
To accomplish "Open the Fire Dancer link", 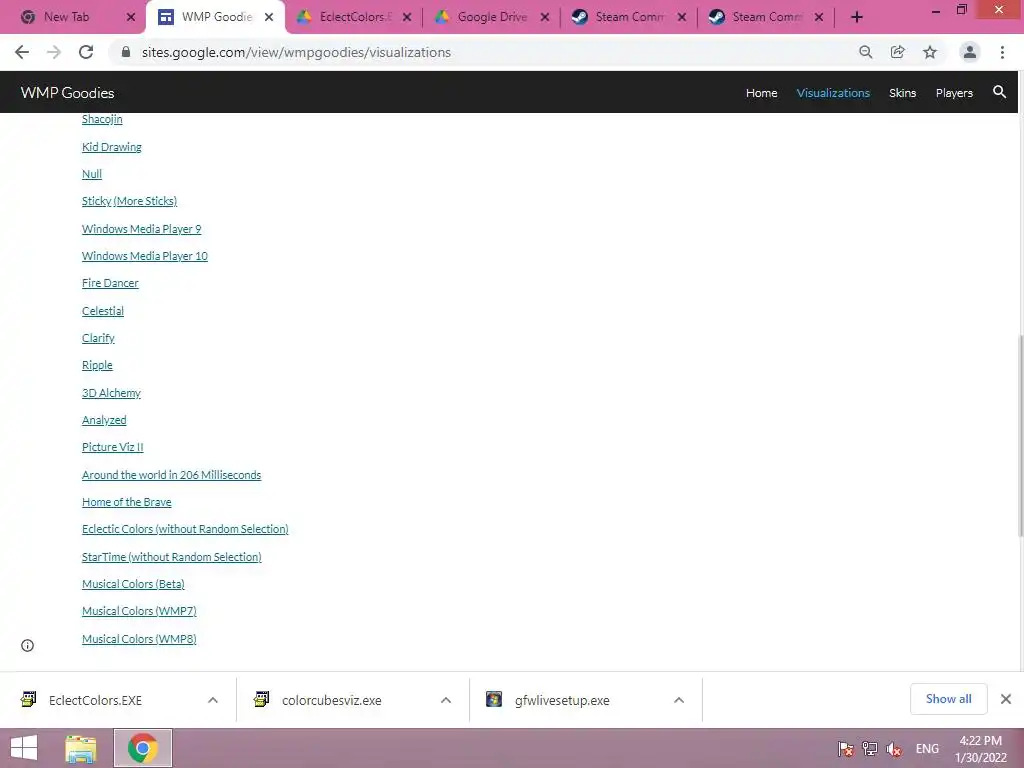I will (x=110, y=283).
